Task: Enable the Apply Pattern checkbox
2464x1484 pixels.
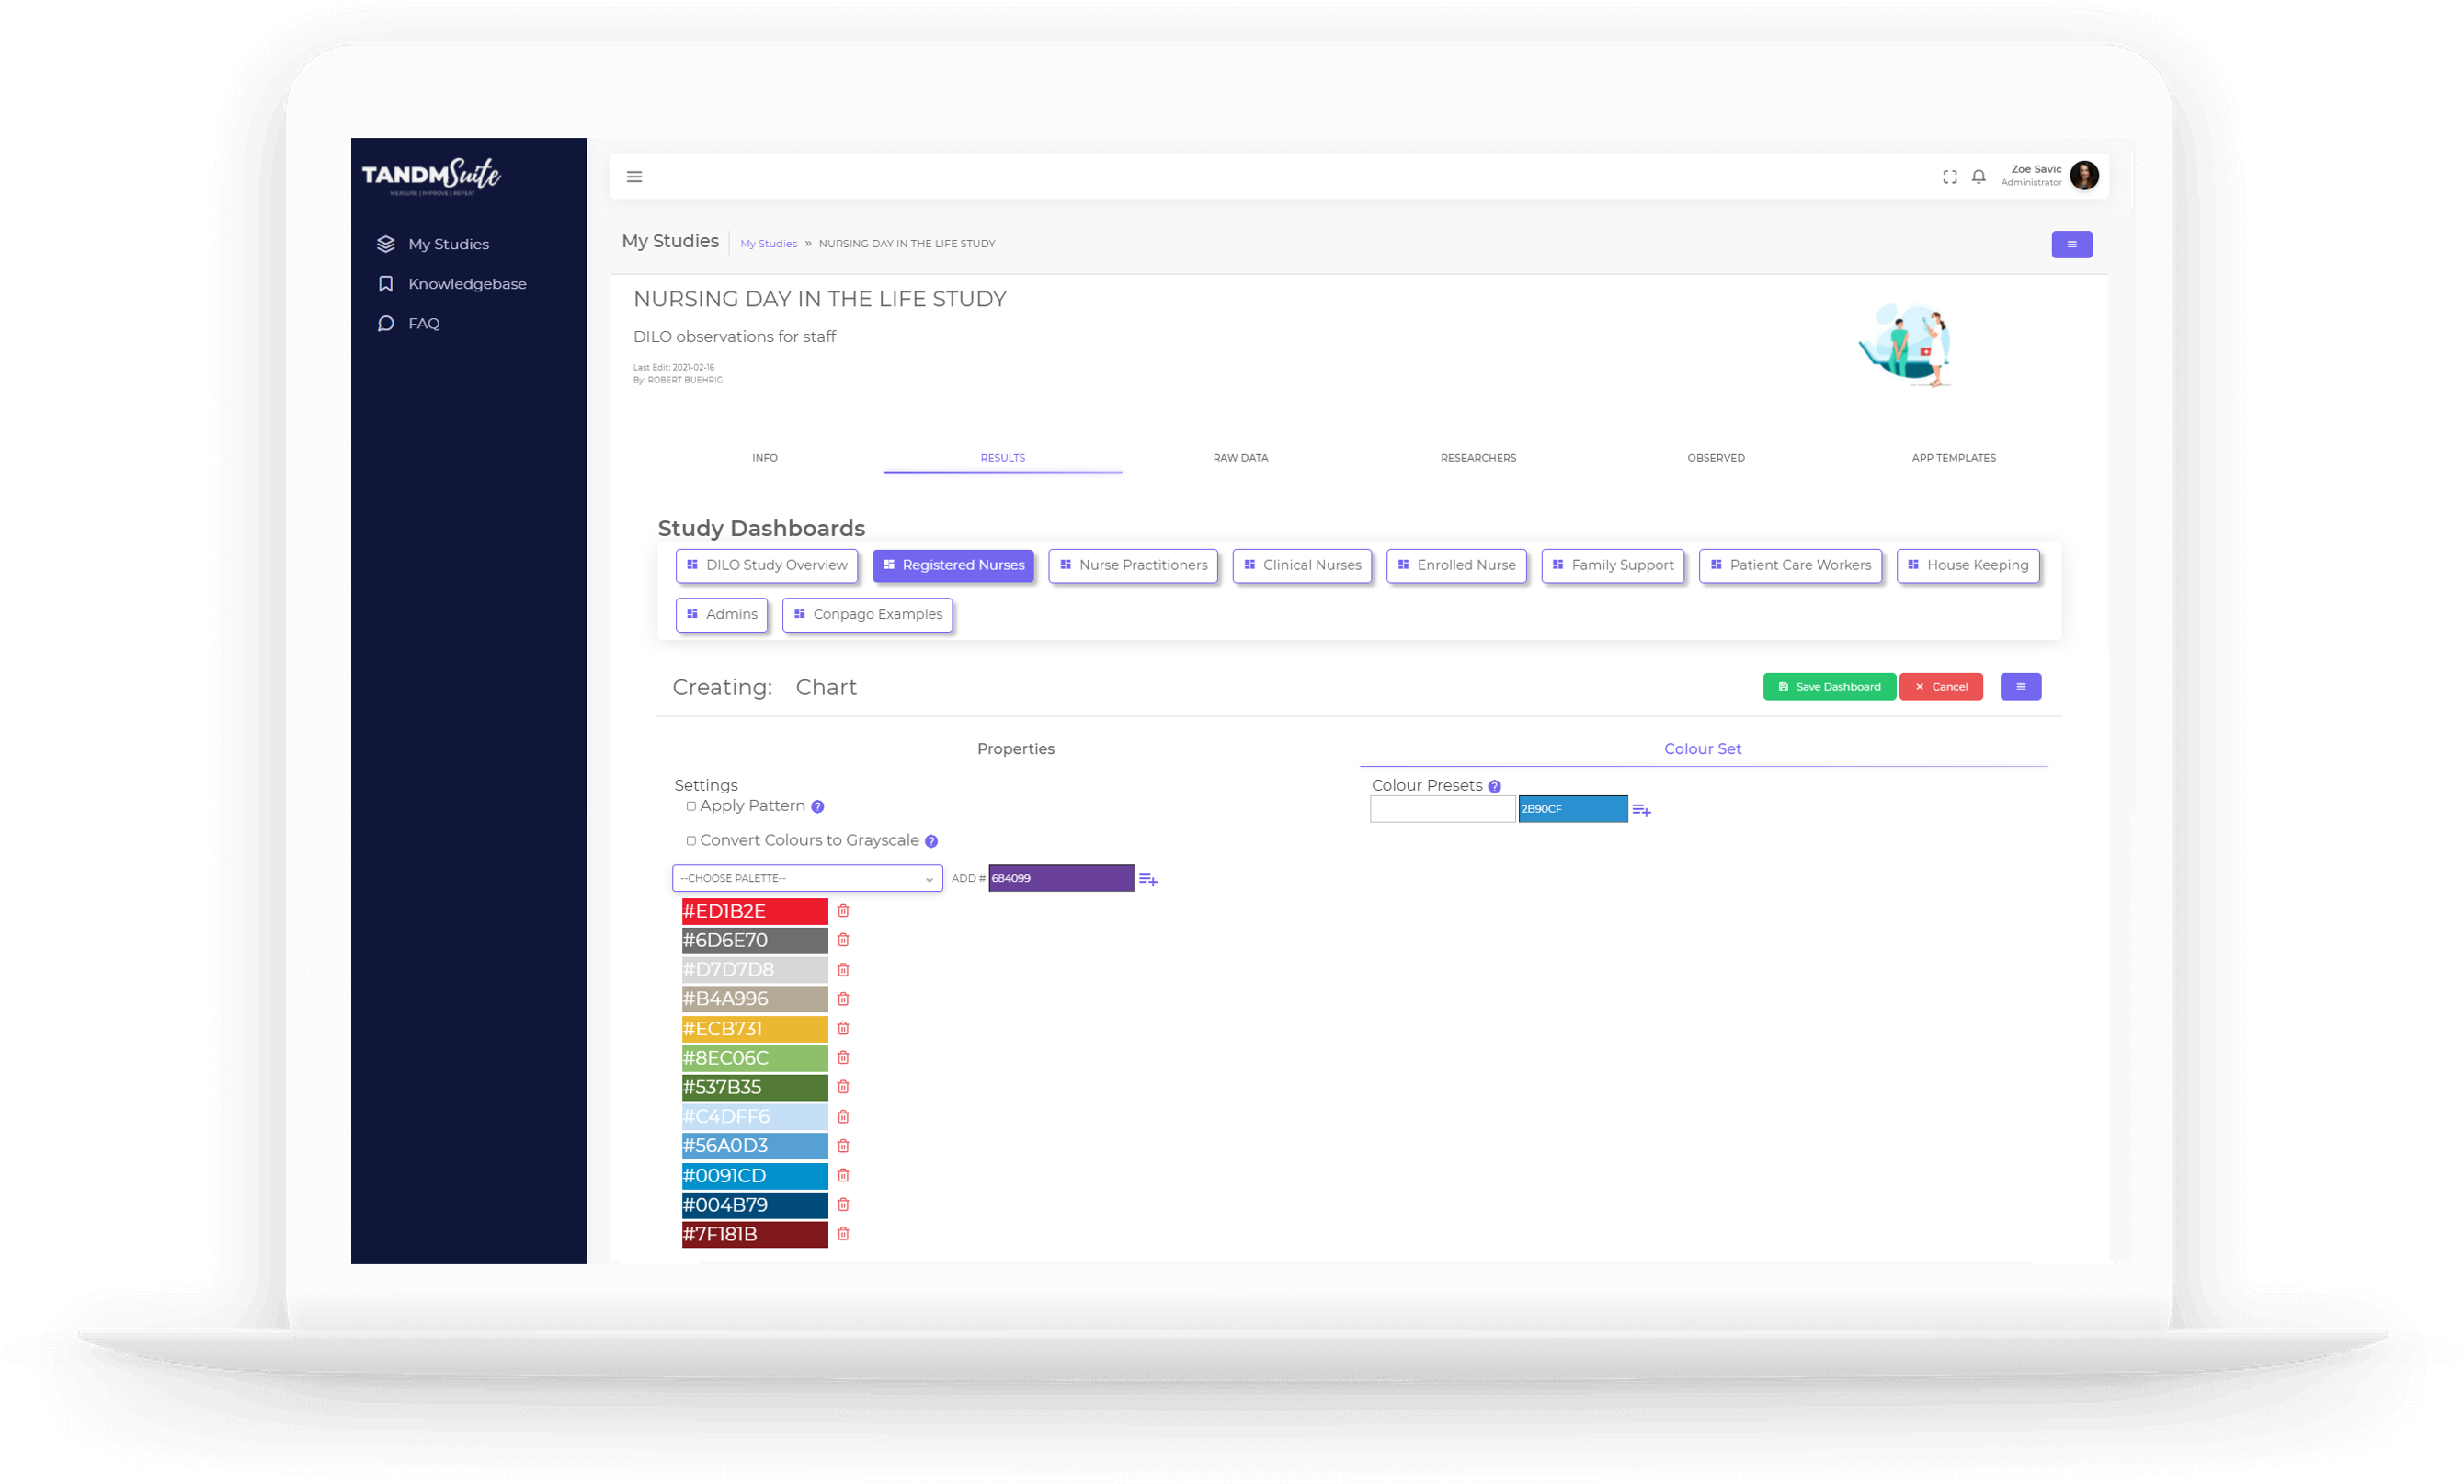Action: (691, 807)
